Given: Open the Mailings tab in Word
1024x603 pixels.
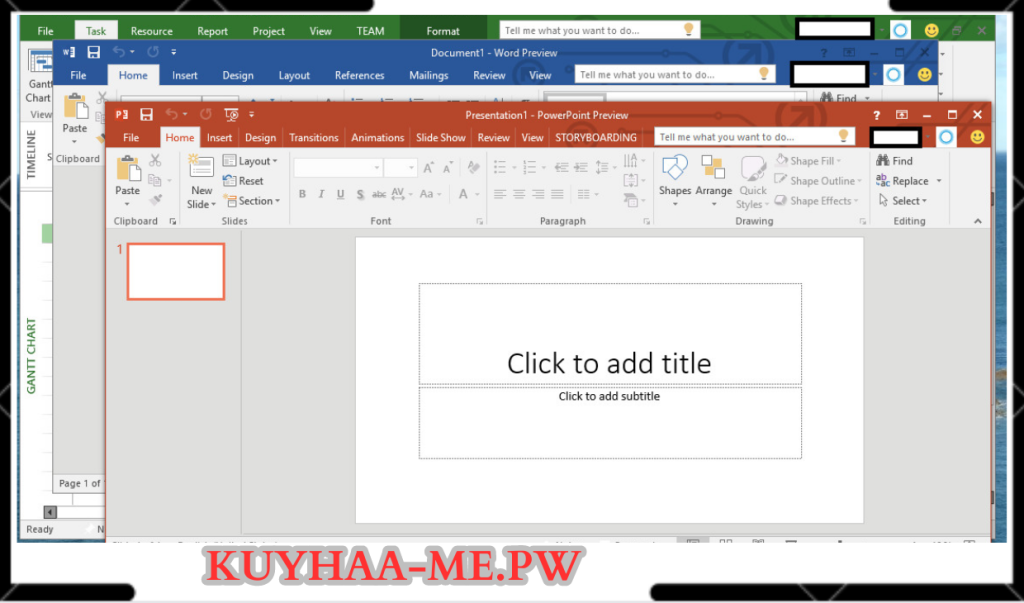Looking at the screenshot, I should pyautogui.click(x=428, y=75).
